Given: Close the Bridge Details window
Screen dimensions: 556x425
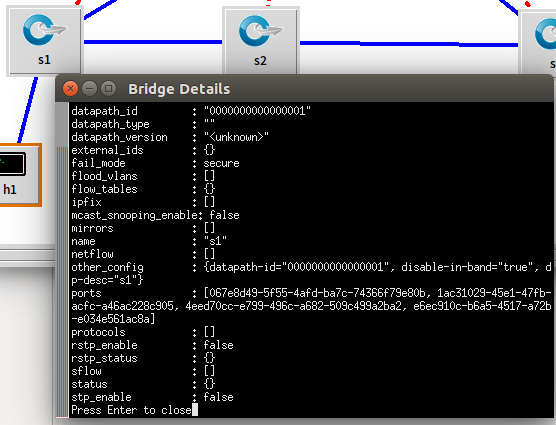Looking at the screenshot, I should pyautogui.click(x=70, y=89).
